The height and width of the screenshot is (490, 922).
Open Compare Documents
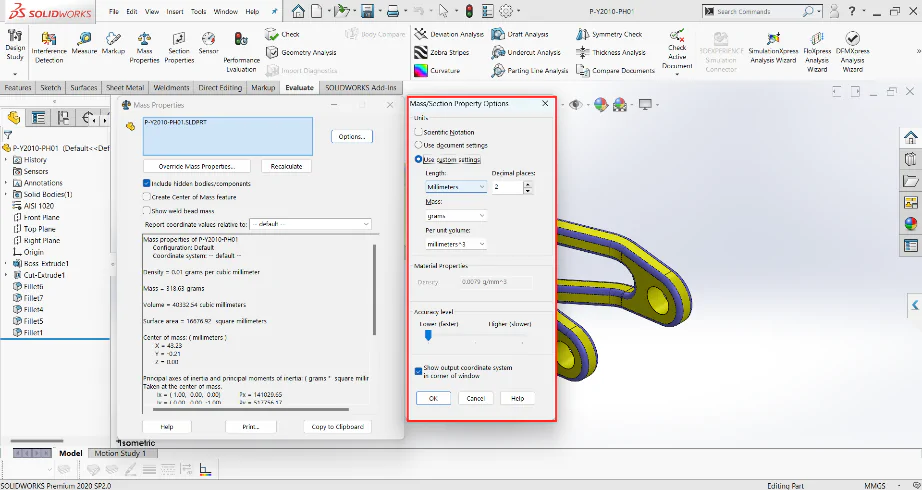(x=615, y=71)
